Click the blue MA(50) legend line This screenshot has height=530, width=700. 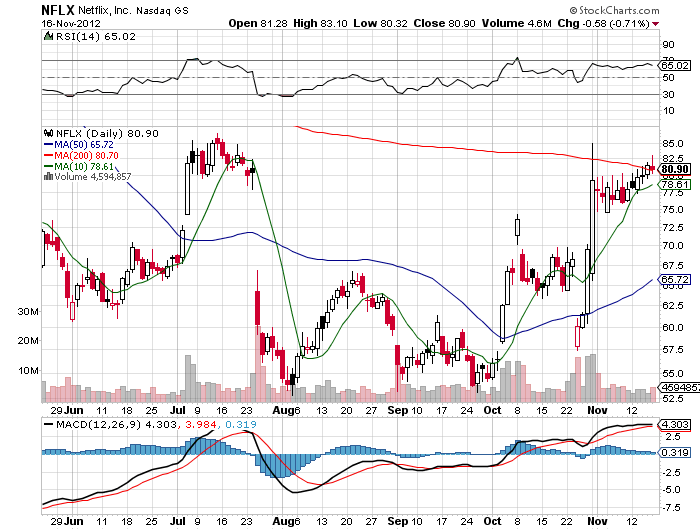coord(49,144)
